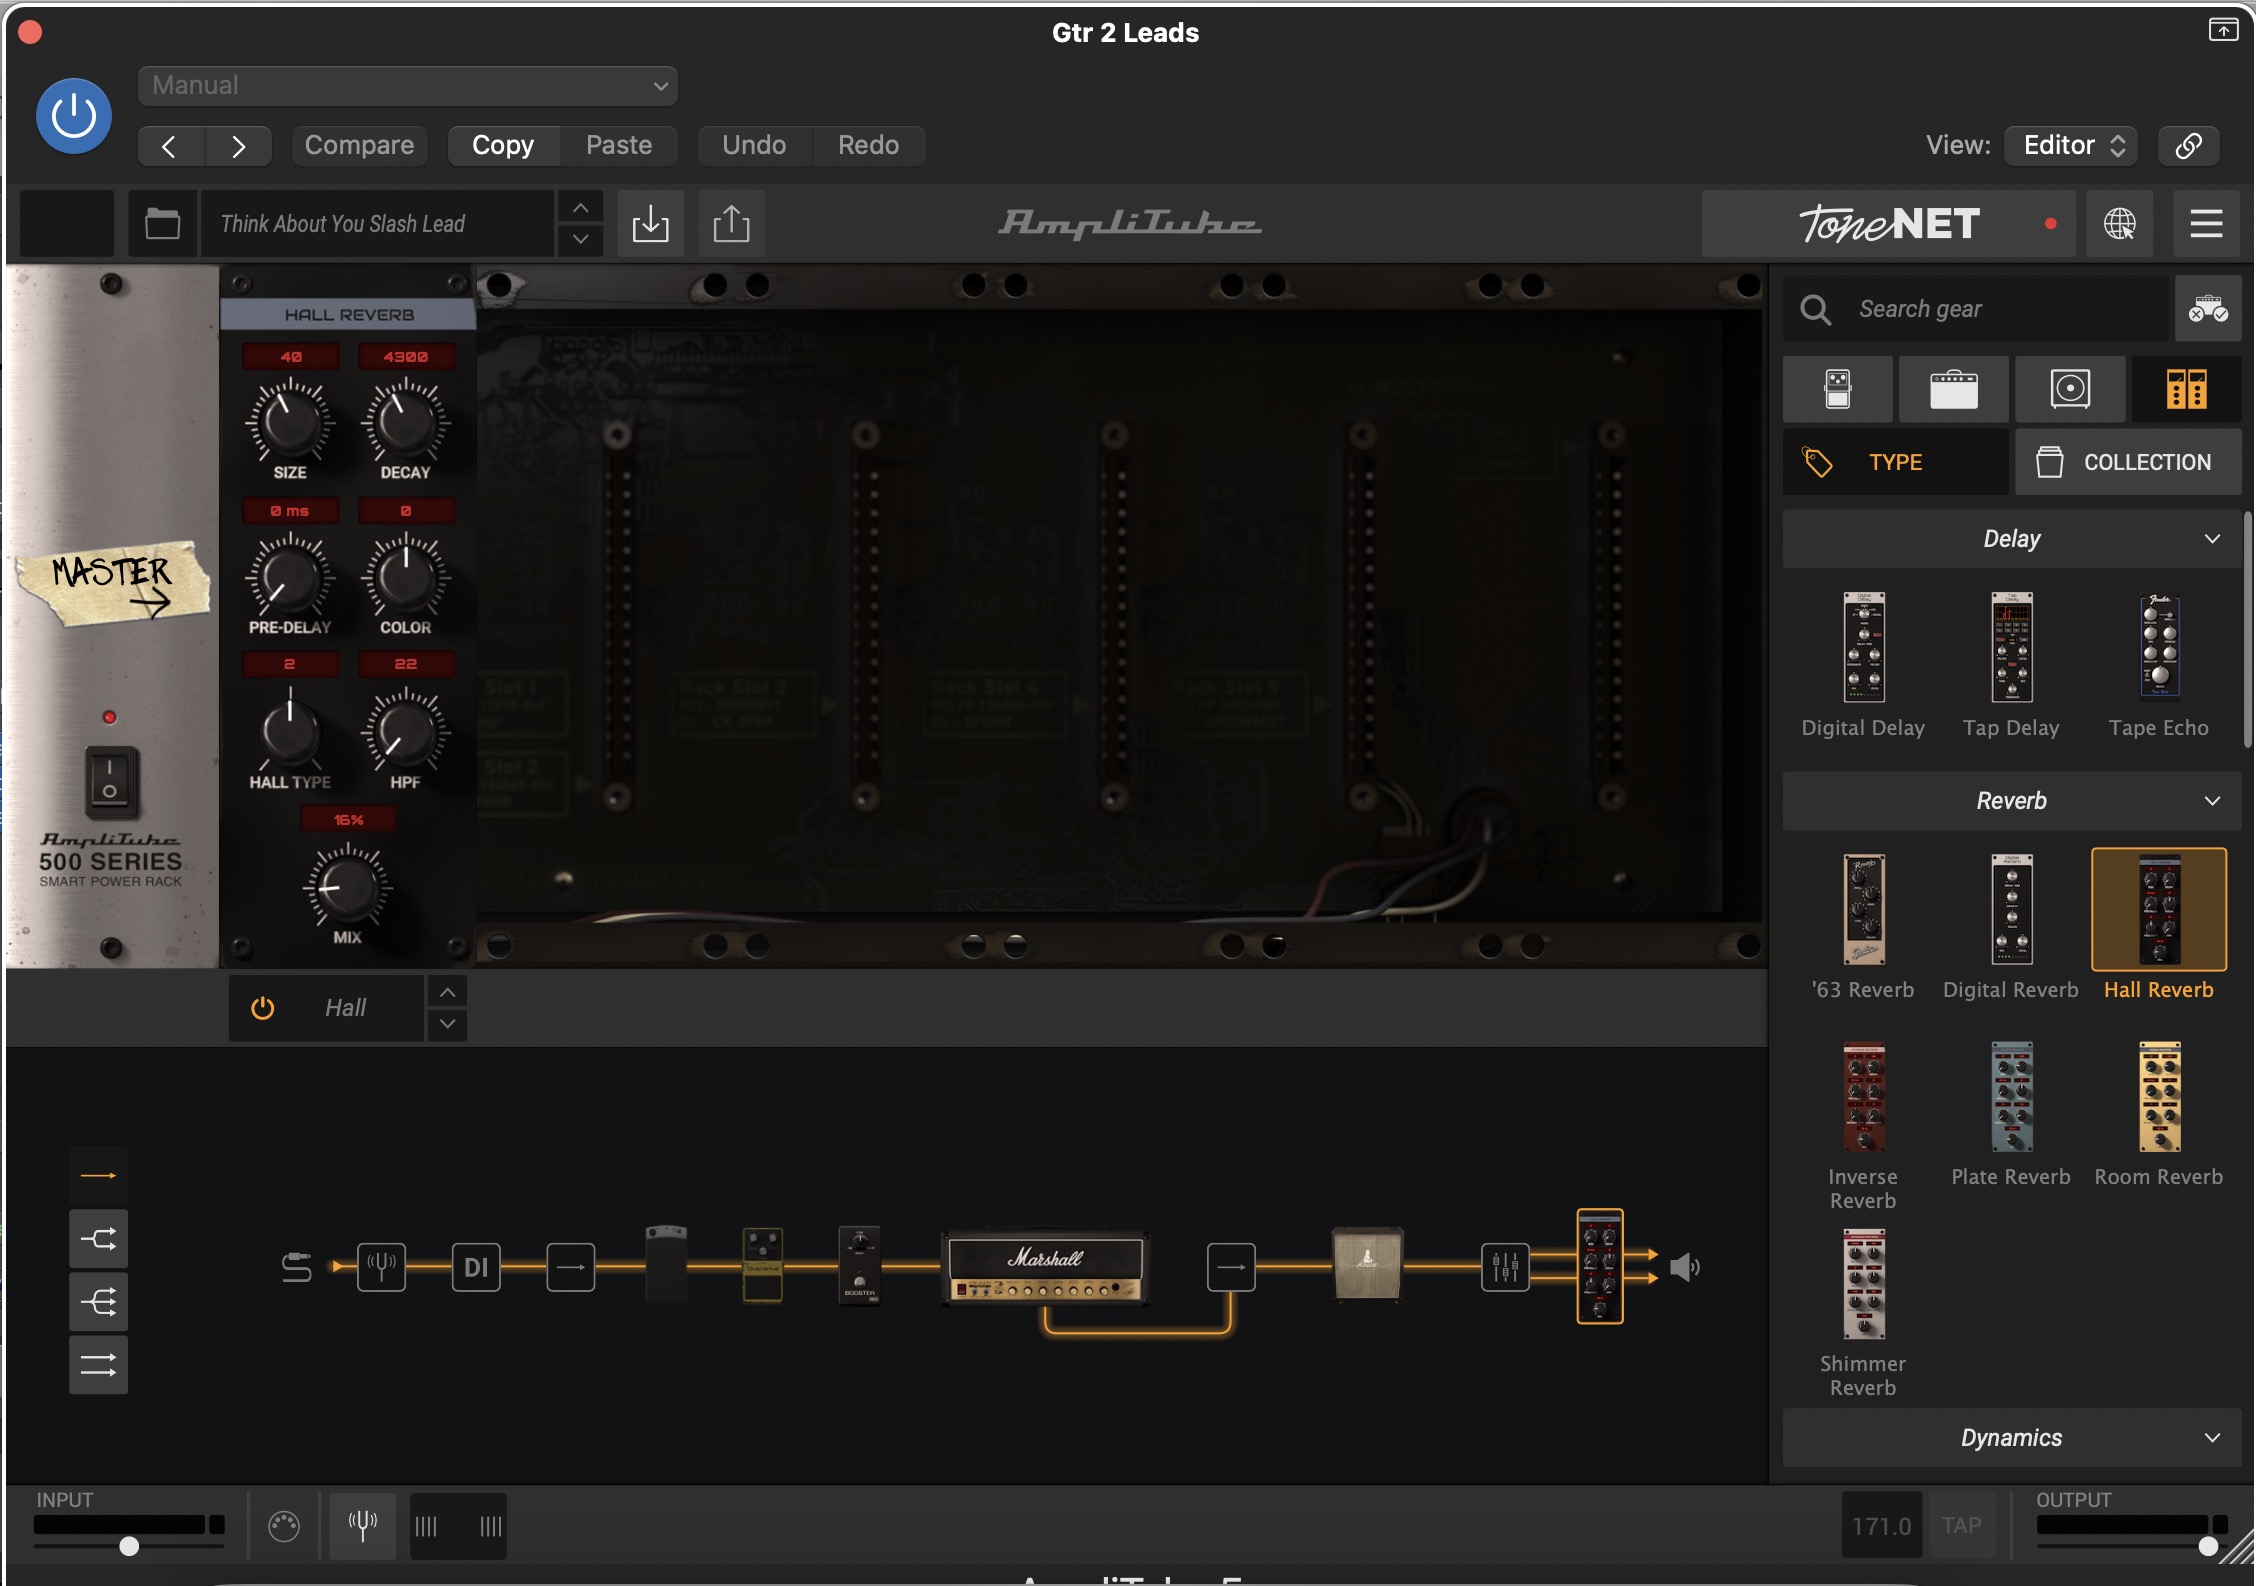This screenshot has width=2256, height=1586.
Task: Select the amplifier gear category tab
Action: click(x=1954, y=389)
